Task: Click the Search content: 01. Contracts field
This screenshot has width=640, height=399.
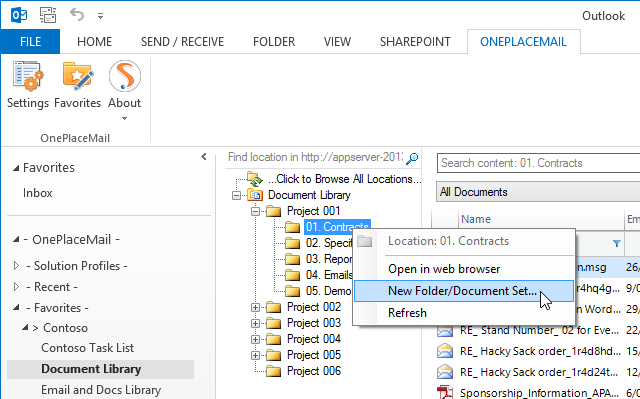Action: pos(538,163)
